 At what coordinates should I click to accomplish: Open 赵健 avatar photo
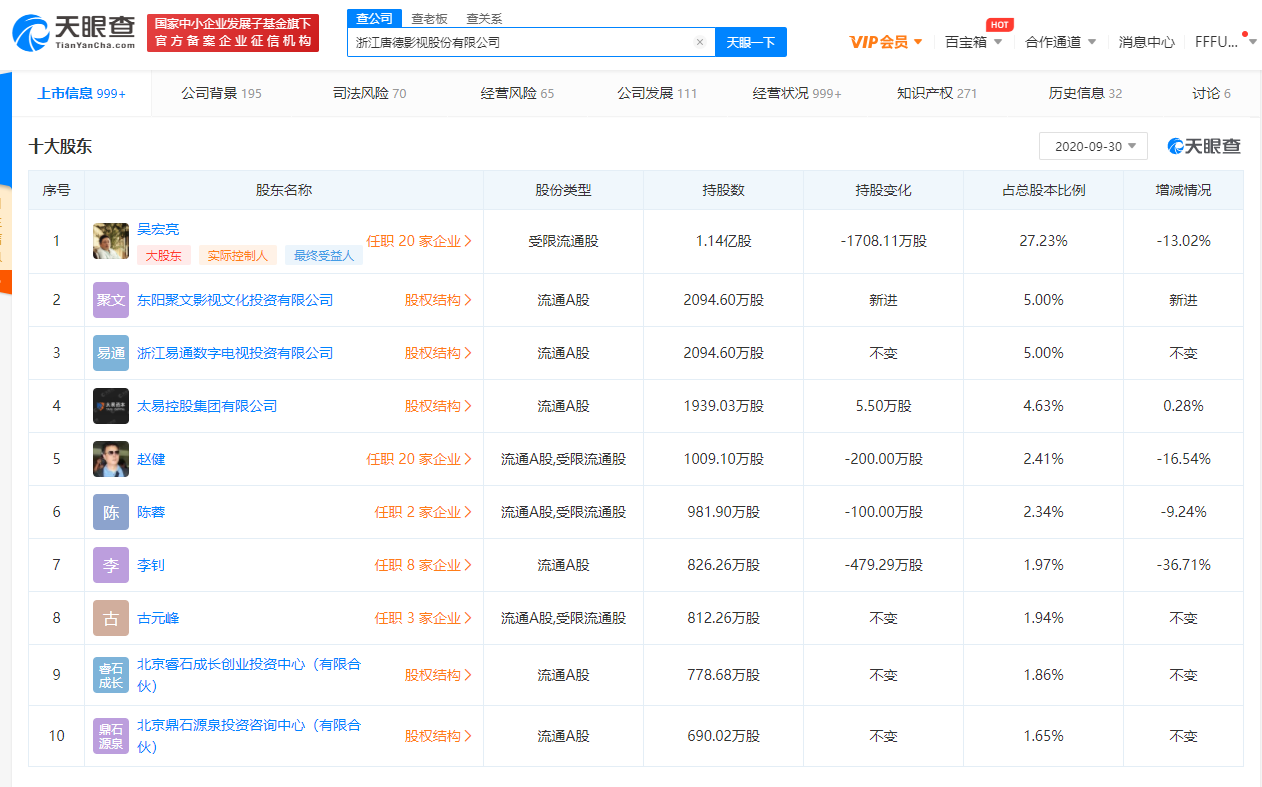pos(111,459)
